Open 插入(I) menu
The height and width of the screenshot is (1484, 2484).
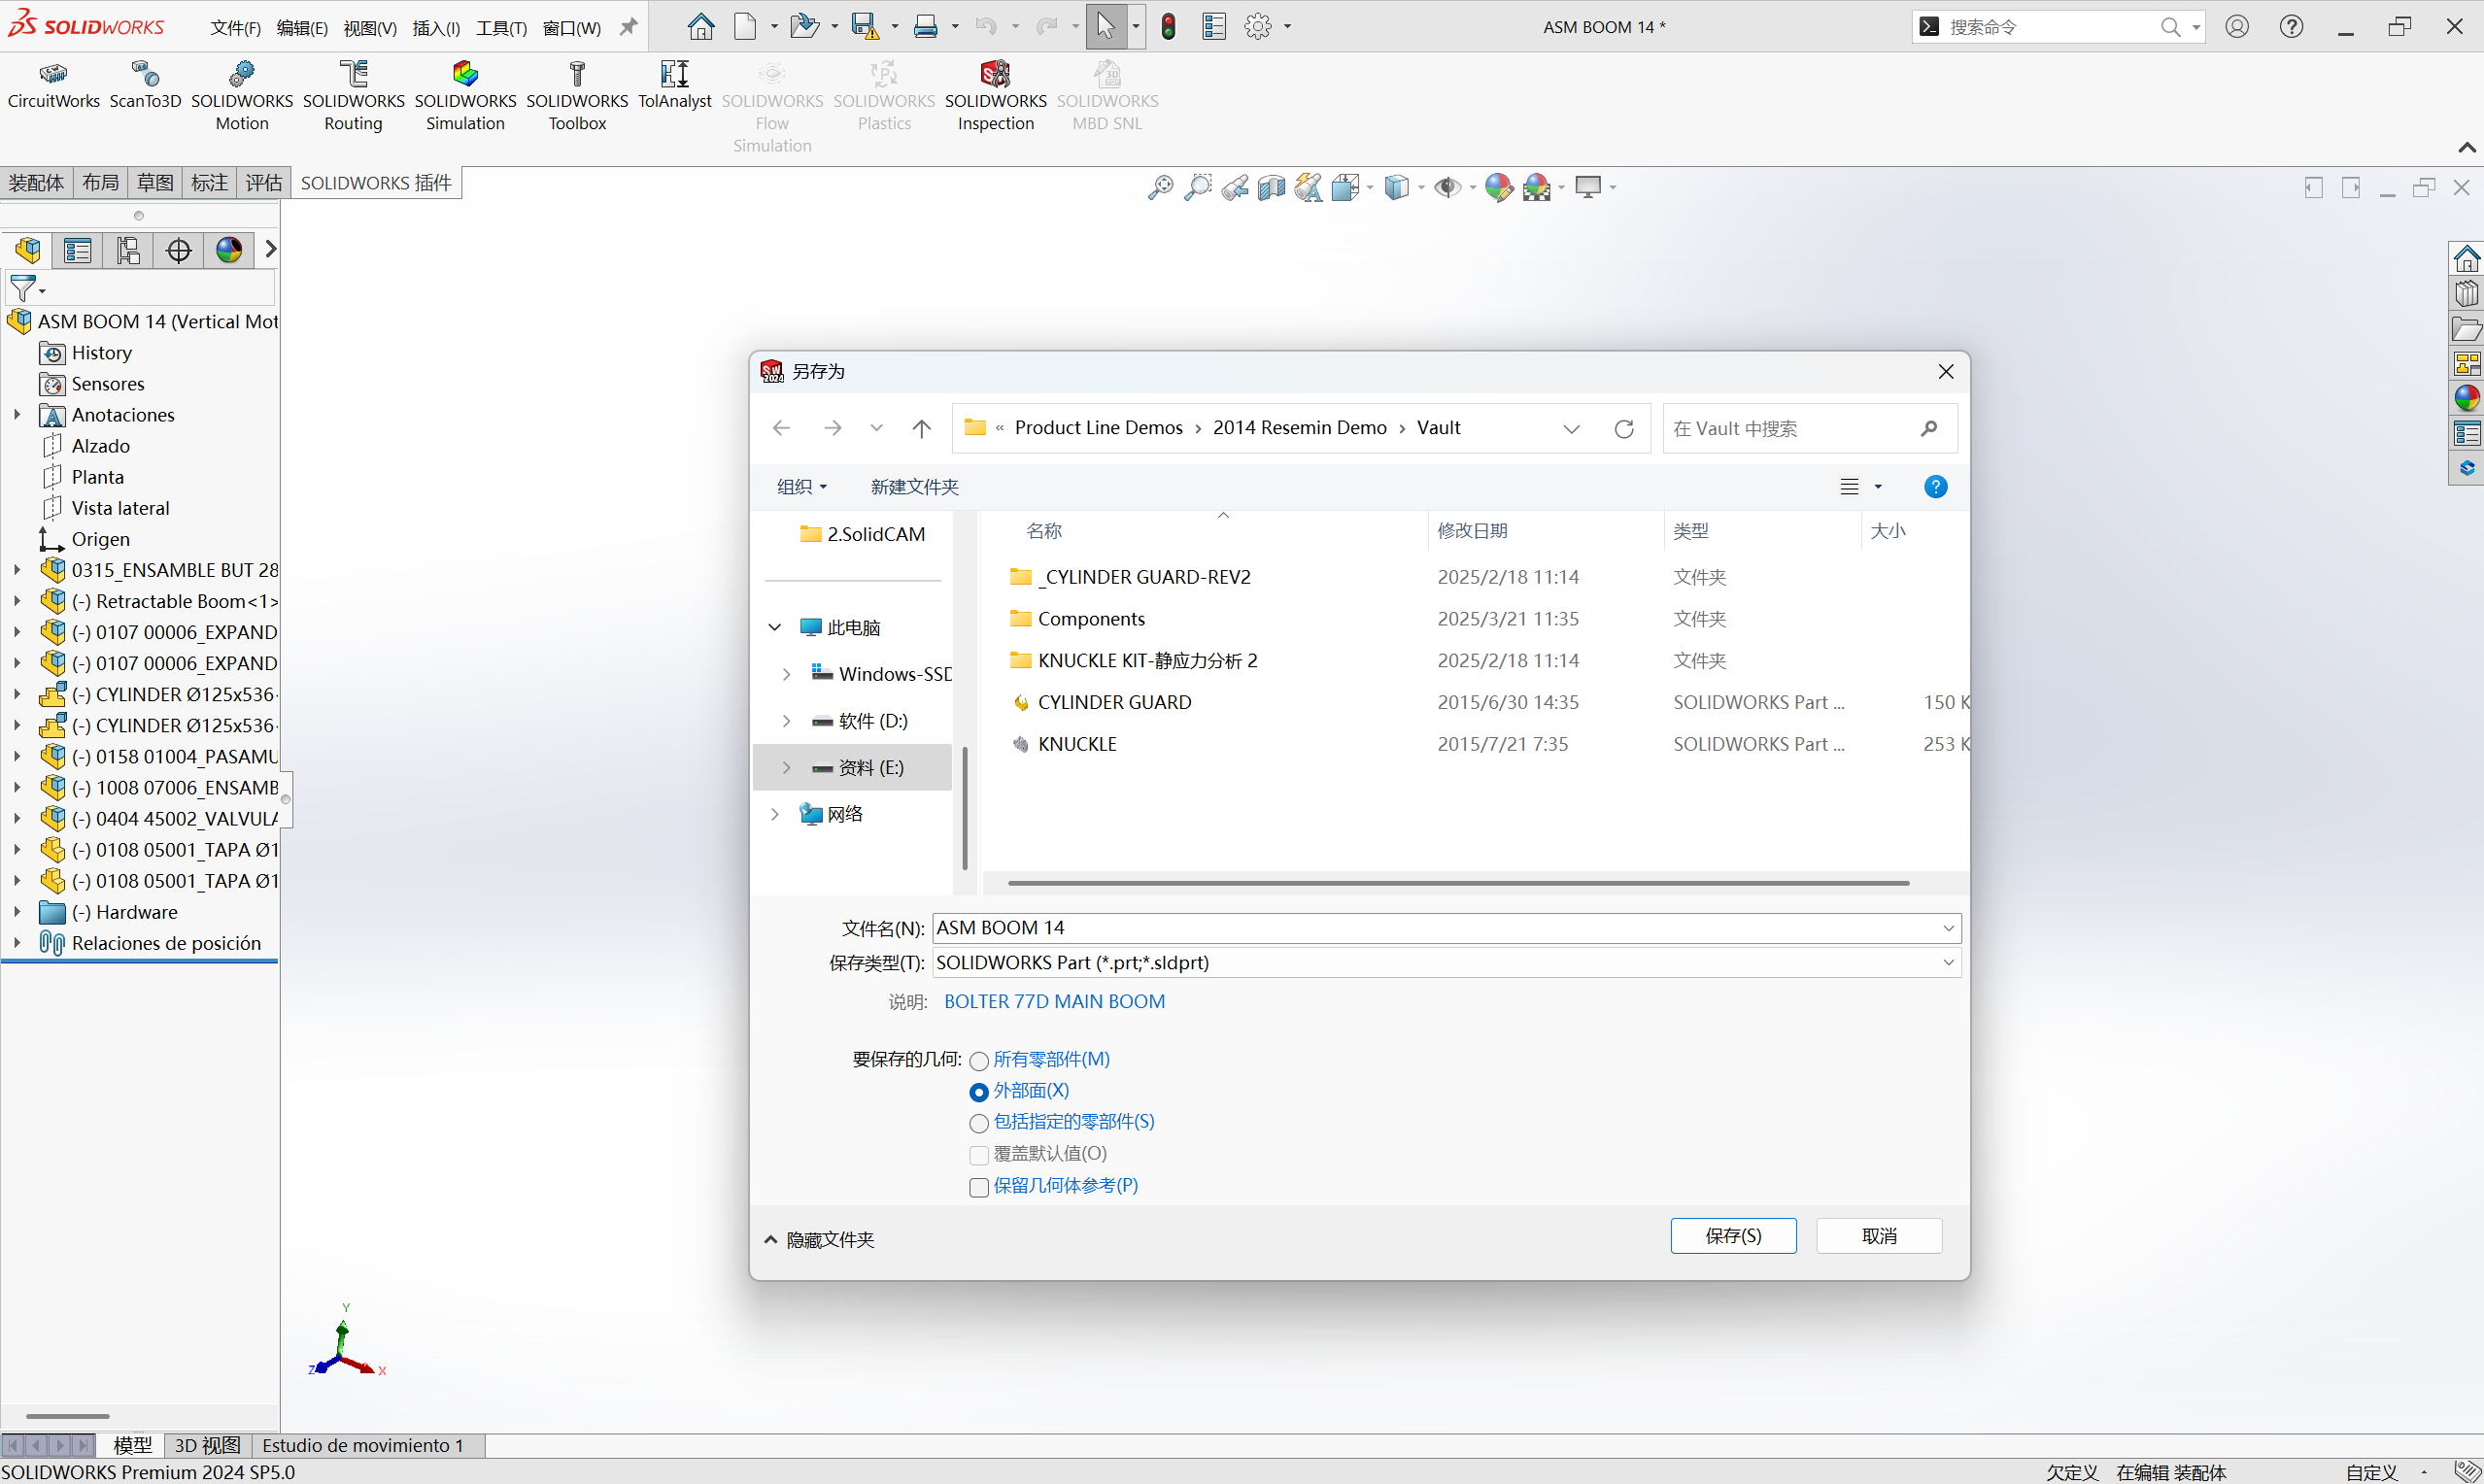tap(436, 27)
